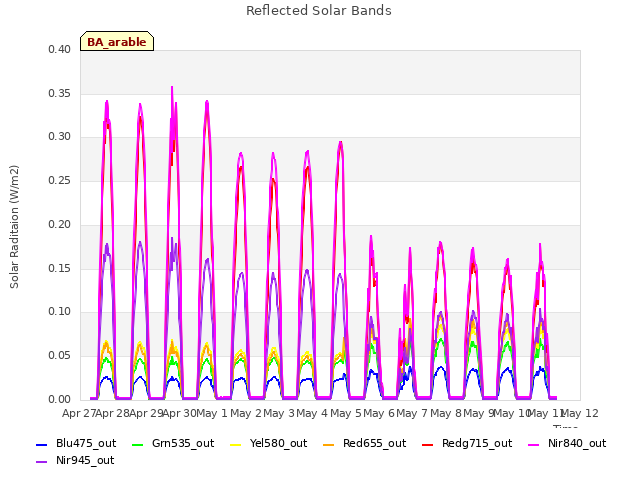Click the green Grn535_out legend swatch
Image resolution: width=640 pixels, height=480 pixels.
pyautogui.click(x=138, y=444)
